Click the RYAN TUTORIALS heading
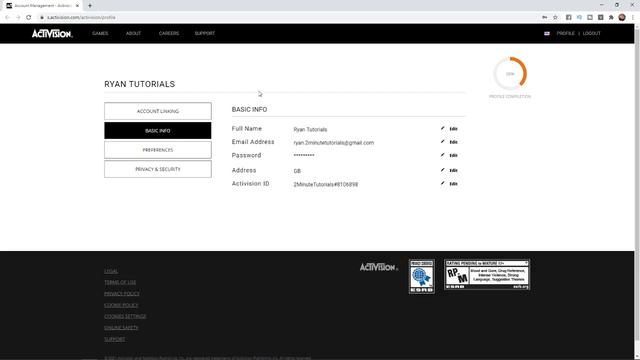The width and height of the screenshot is (640, 360). (140, 84)
